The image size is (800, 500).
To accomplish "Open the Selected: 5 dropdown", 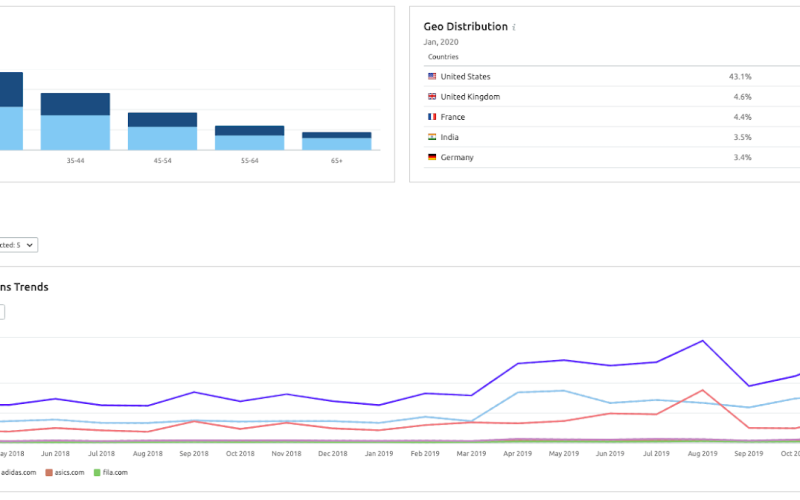I will tap(18, 244).
